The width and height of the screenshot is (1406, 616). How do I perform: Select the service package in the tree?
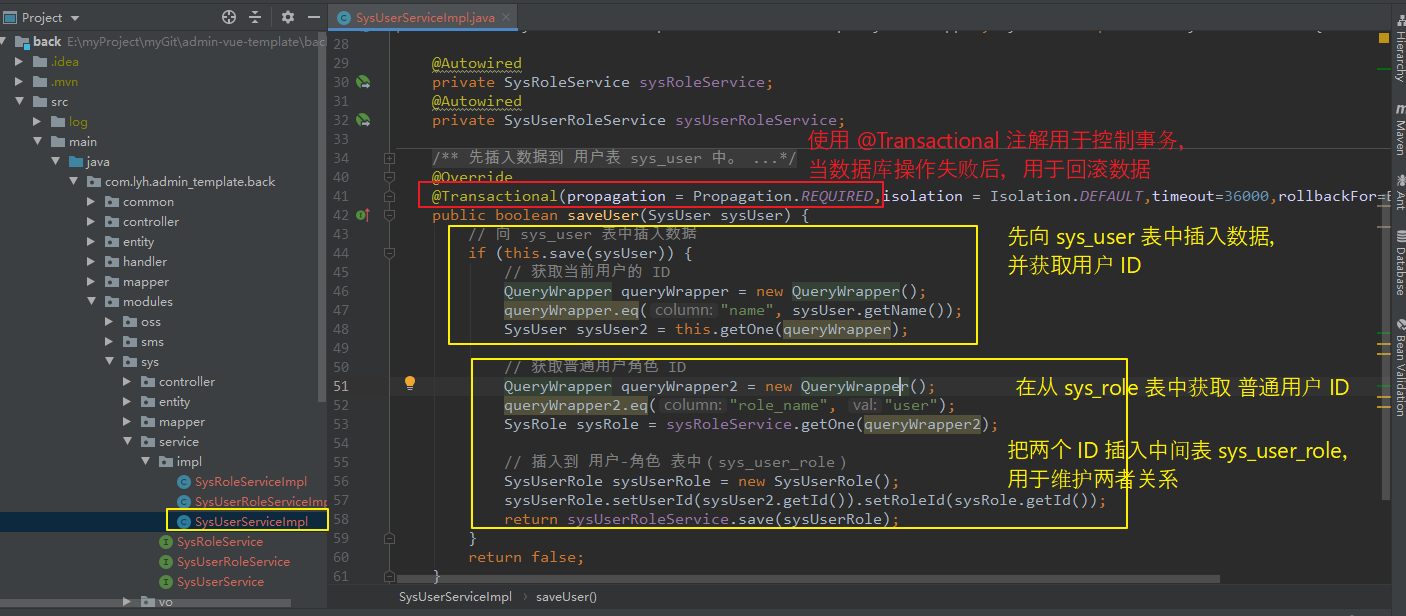[178, 442]
